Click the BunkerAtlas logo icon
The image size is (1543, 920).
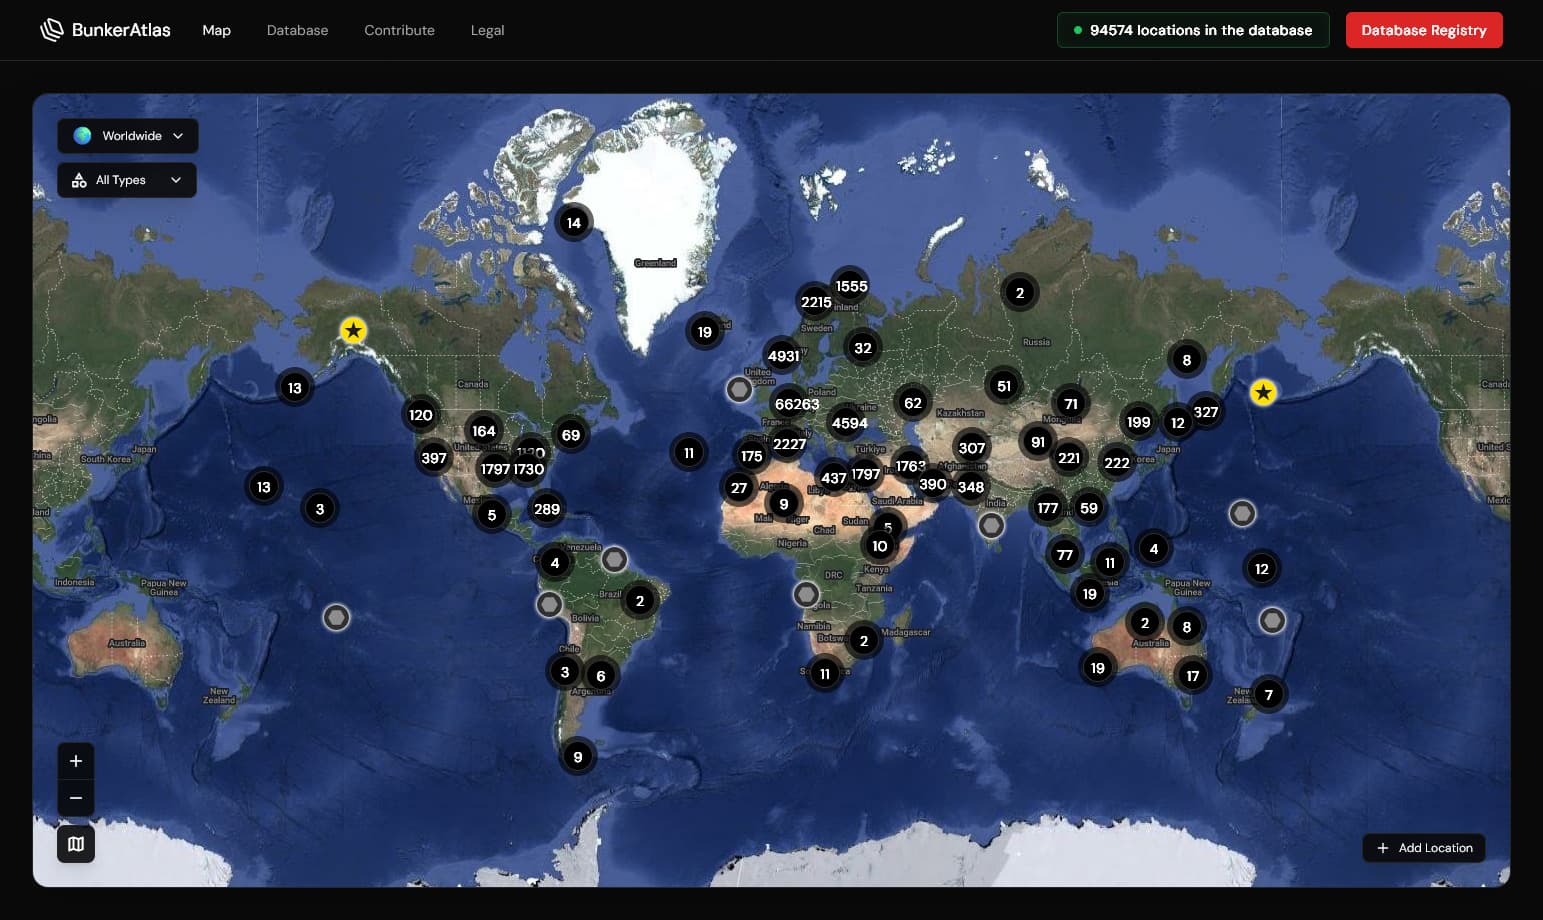(x=52, y=30)
